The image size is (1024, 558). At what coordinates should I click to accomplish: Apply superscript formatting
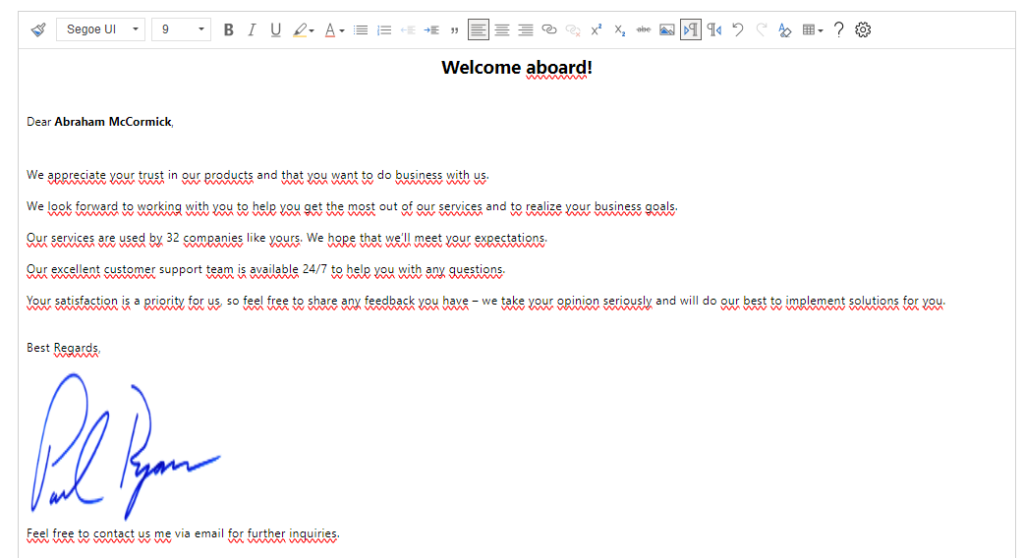[596, 29]
